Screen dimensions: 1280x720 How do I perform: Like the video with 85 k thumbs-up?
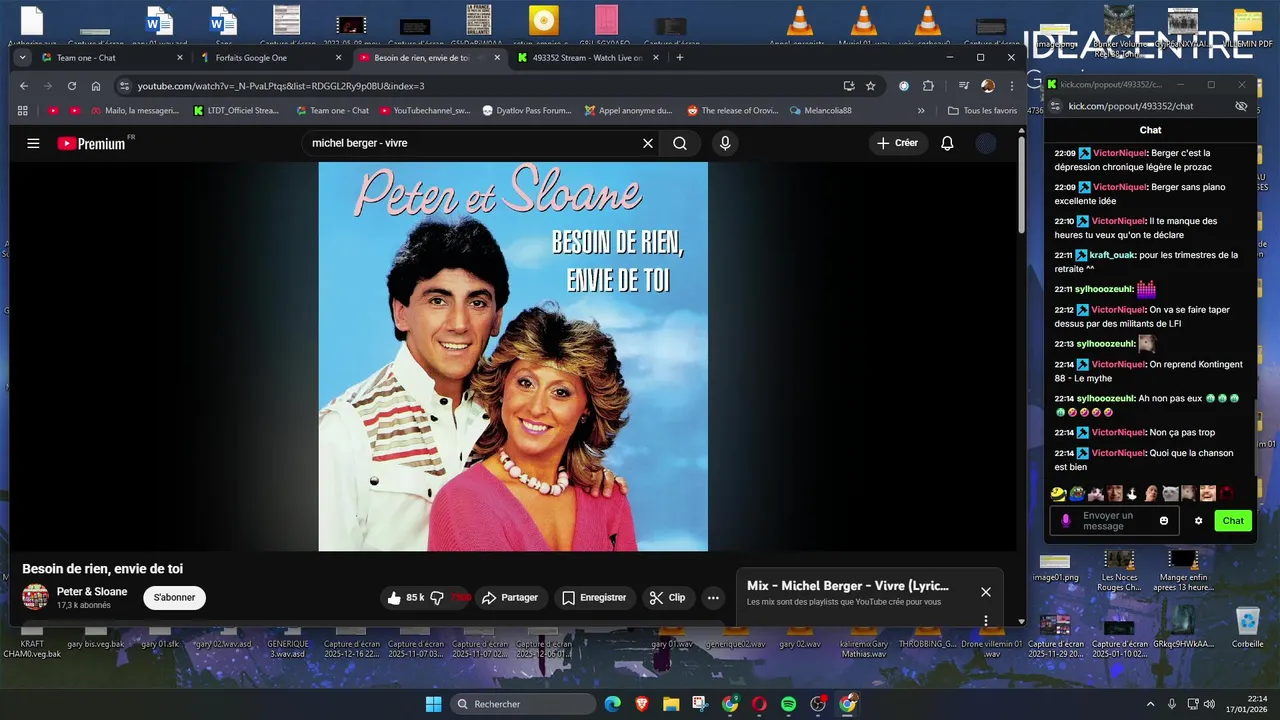(x=405, y=597)
